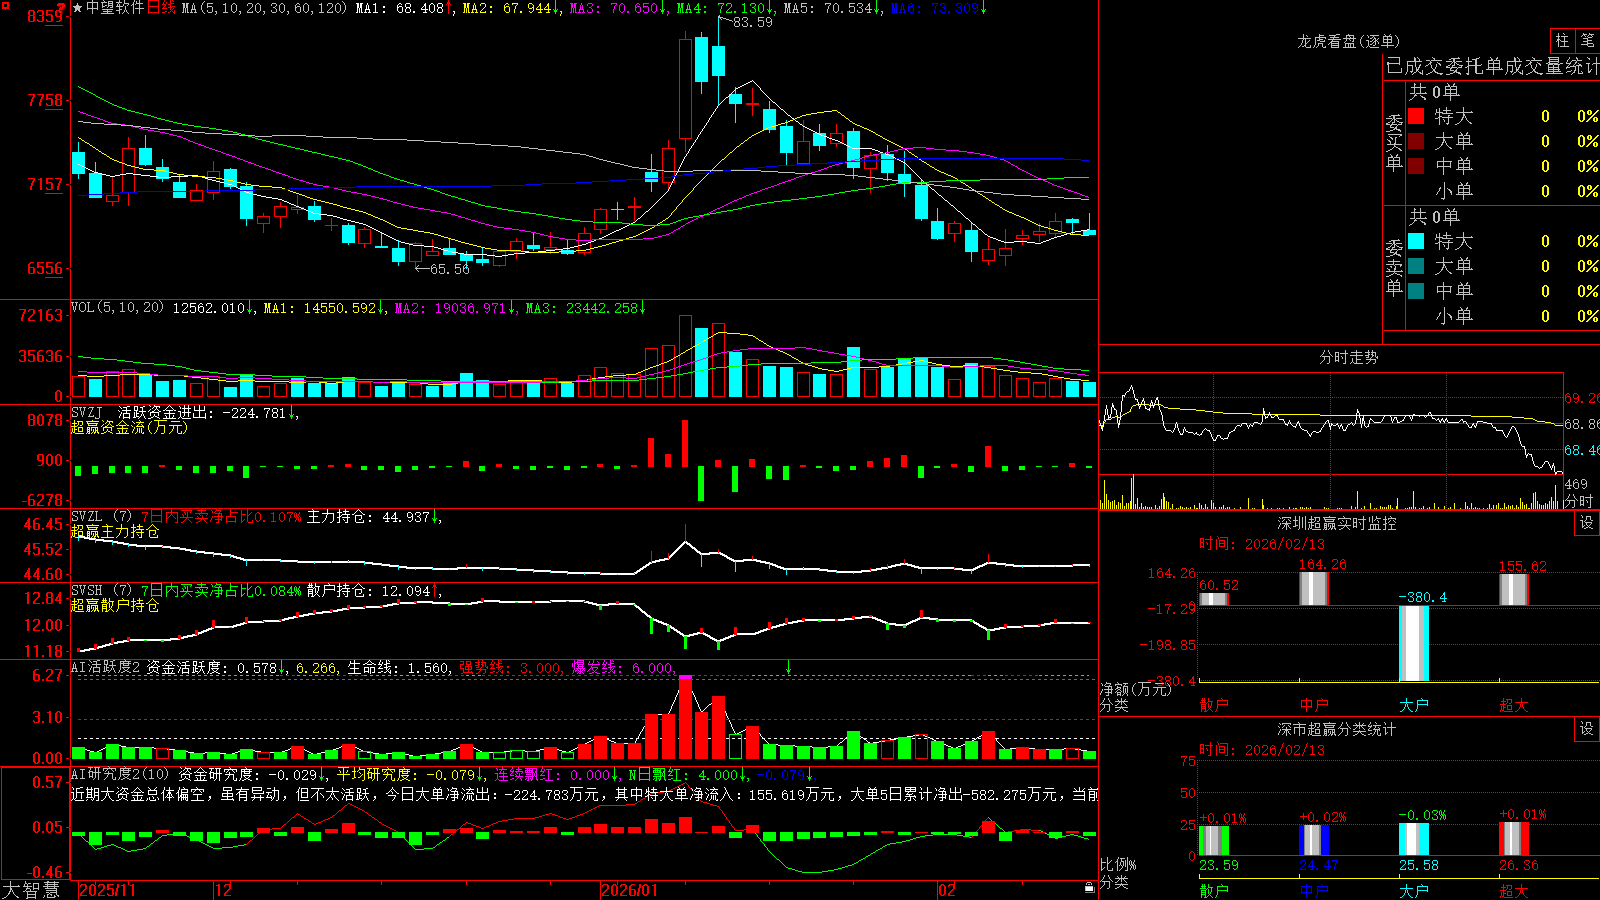Select the 龙虎看盘(逐单) panel title
The image size is (1600, 900).
coord(1348,41)
